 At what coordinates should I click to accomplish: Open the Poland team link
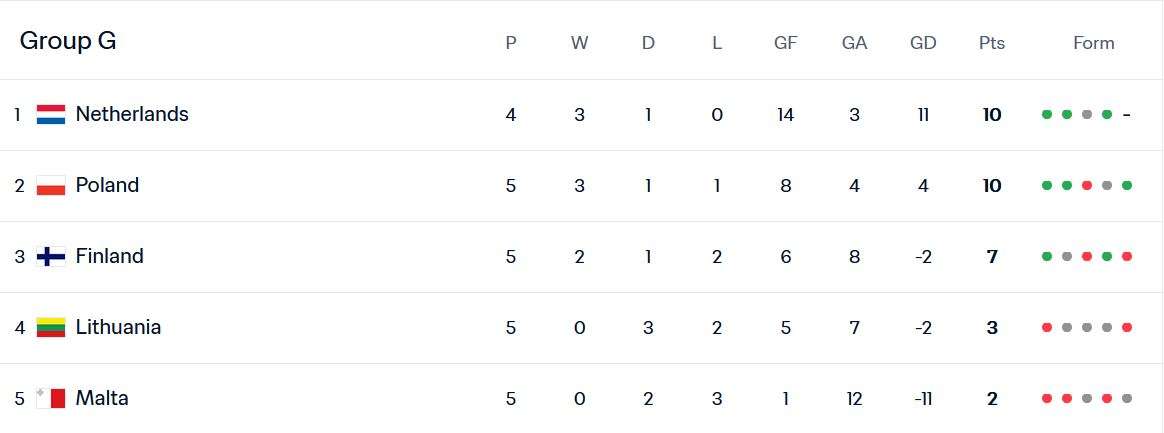click(107, 186)
